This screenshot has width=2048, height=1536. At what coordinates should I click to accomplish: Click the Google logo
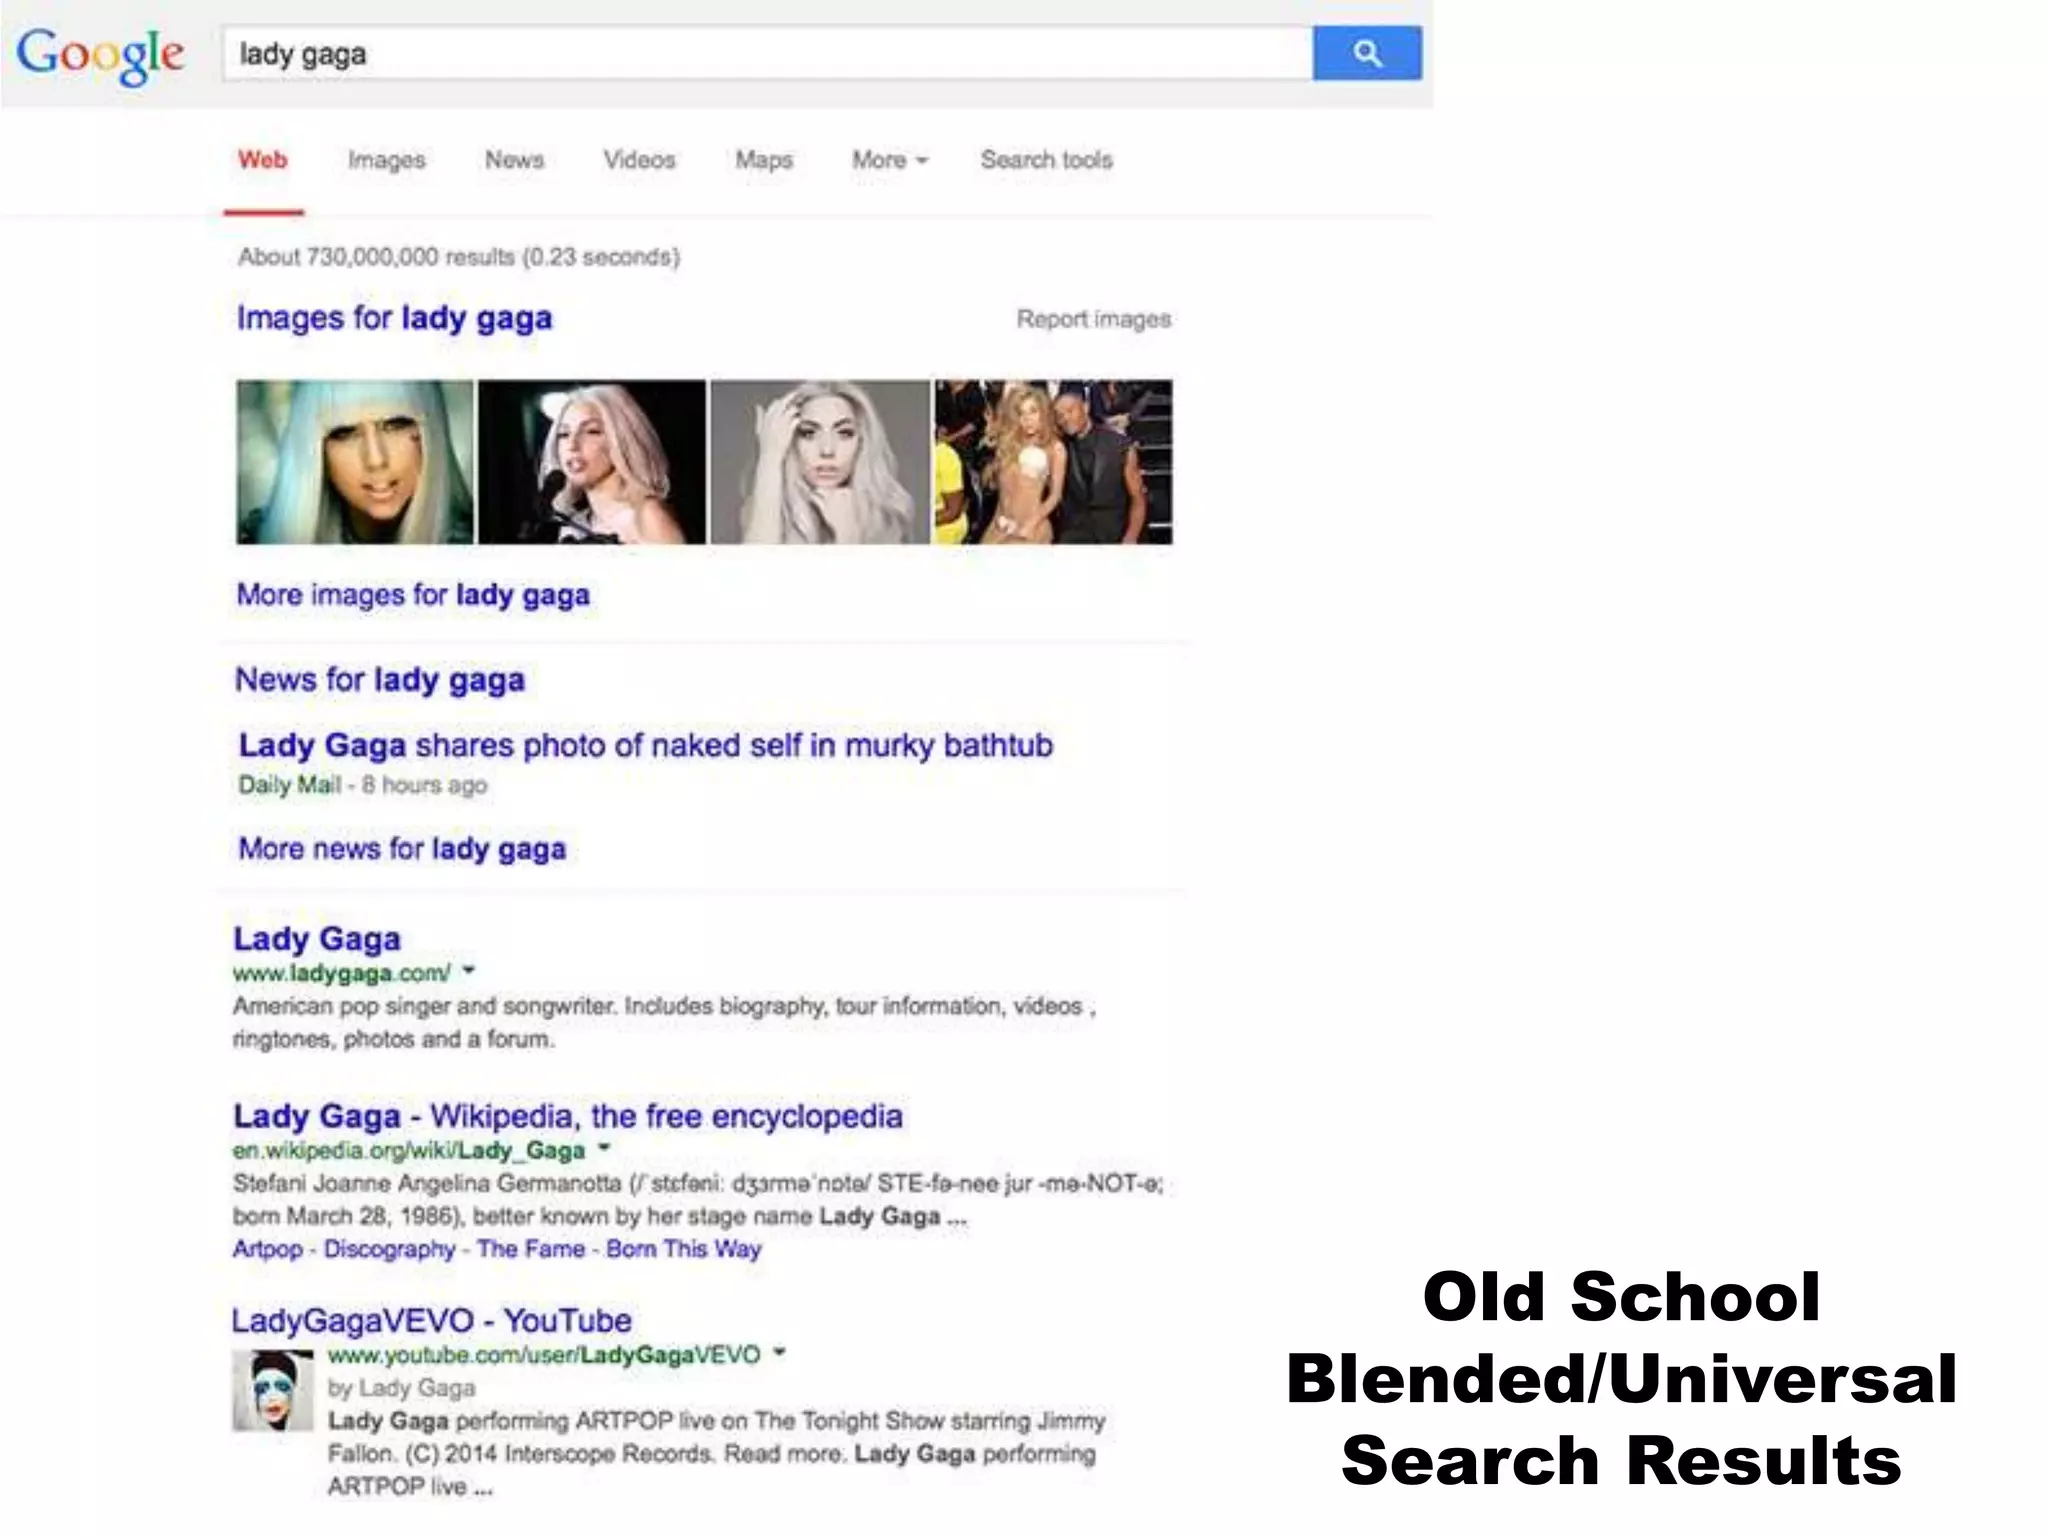pos(100,55)
